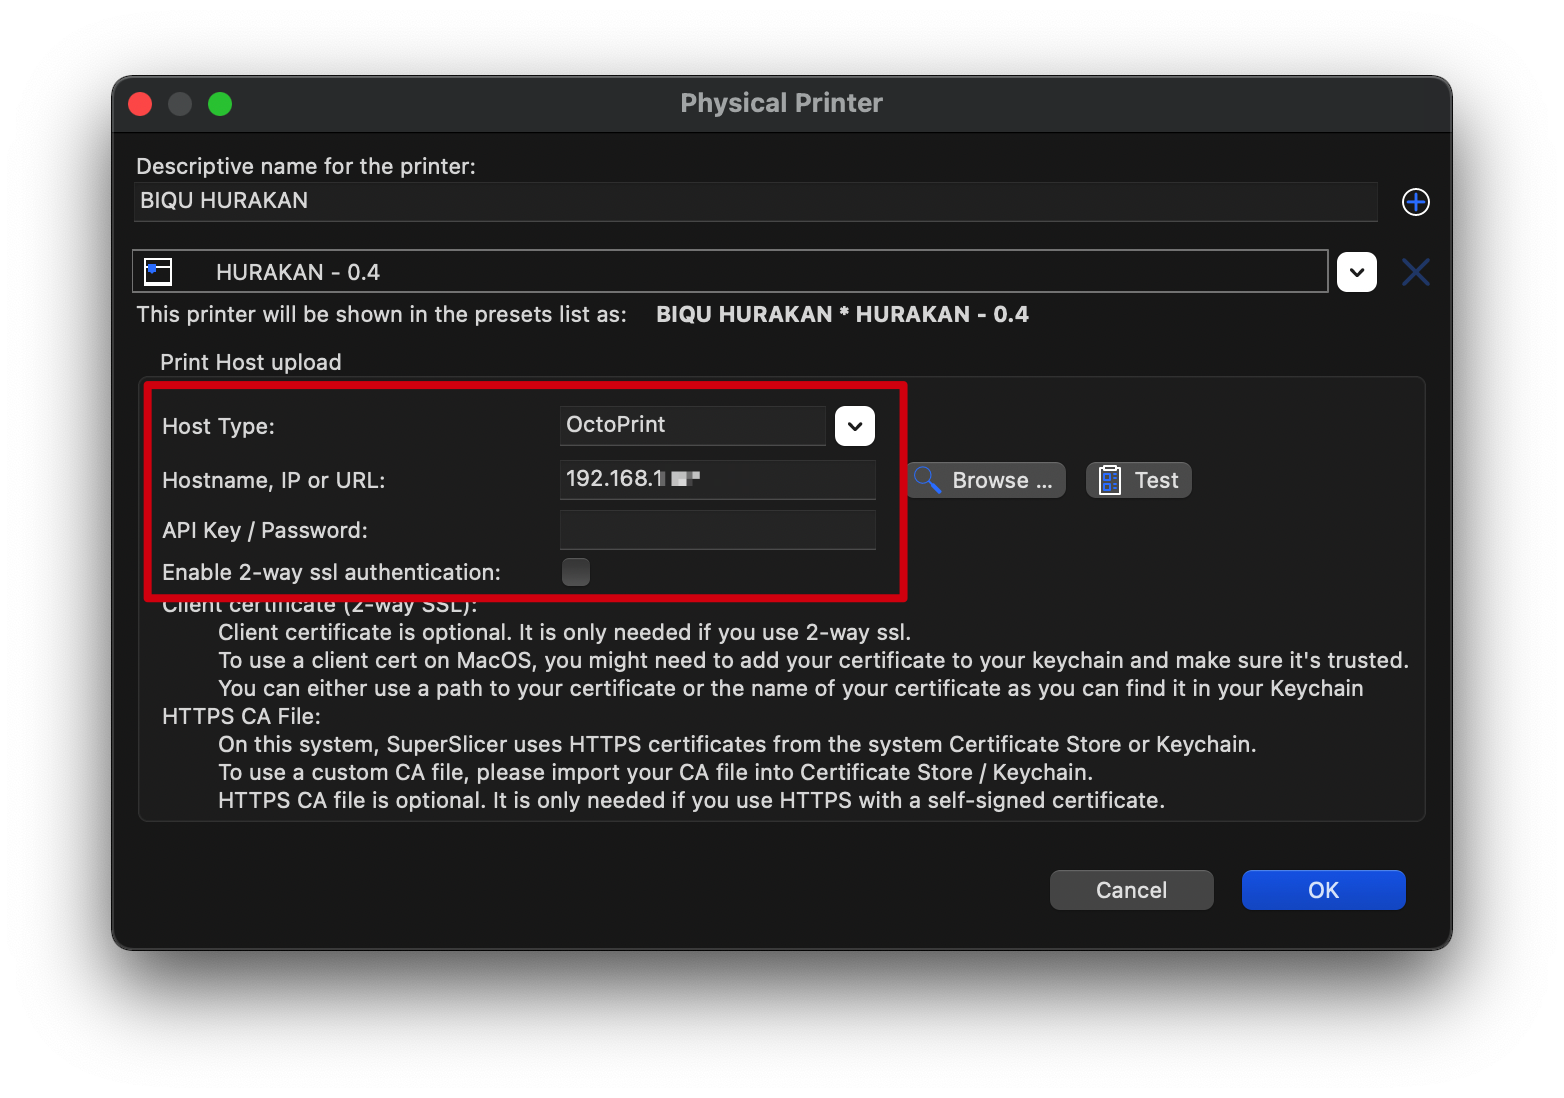The height and width of the screenshot is (1098, 1564).
Task: Test the print host connection
Action: 1138,480
